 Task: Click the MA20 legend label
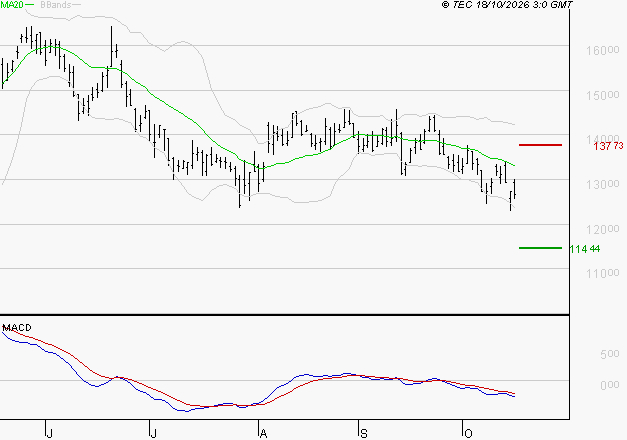12,5
